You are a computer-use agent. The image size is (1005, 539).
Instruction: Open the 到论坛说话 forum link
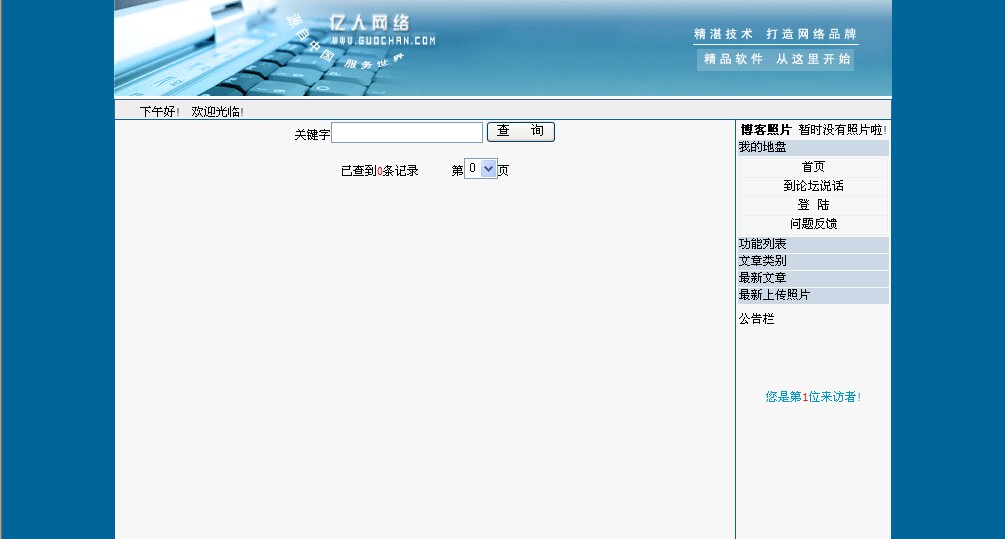[813, 186]
